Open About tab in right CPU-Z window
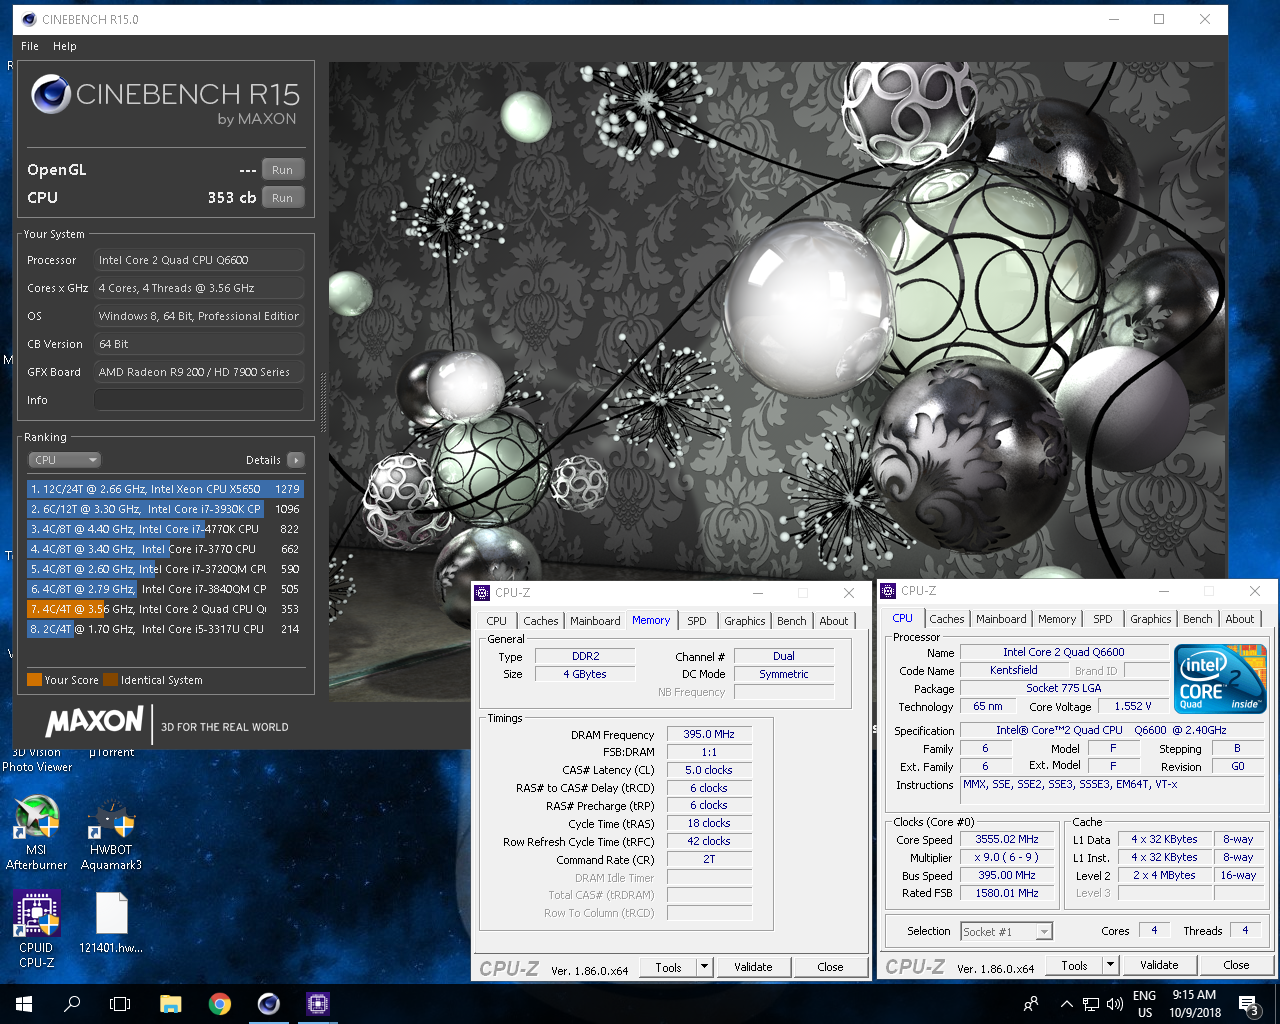The image size is (1280, 1024). (1240, 619)
